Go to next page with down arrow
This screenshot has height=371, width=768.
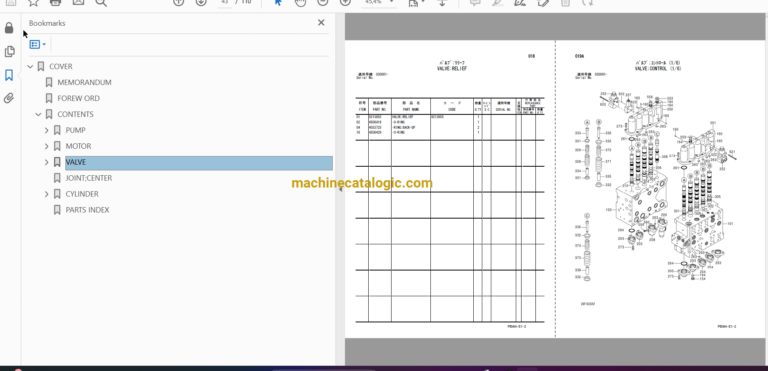(201, 2)
